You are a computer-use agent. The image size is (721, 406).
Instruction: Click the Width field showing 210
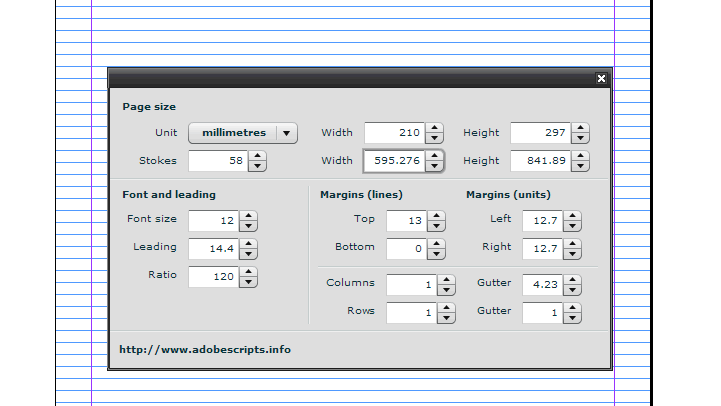pos(395,133)
